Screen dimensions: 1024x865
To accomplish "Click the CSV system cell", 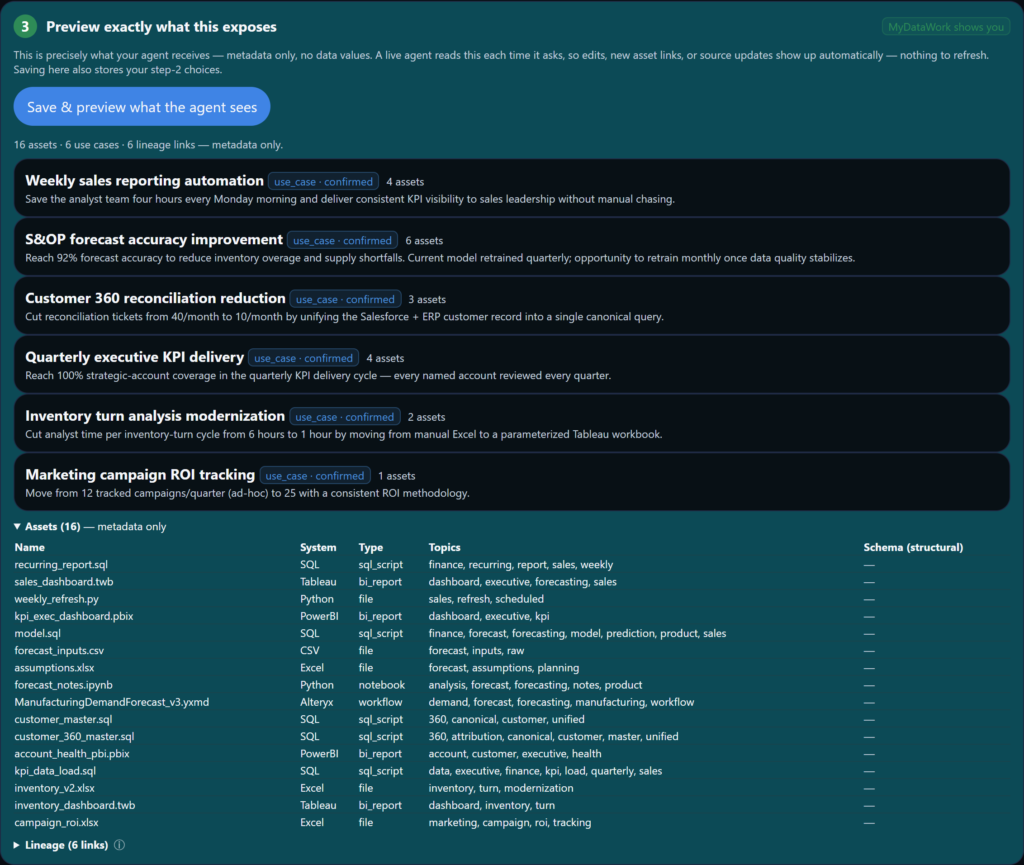I will (310, 650).
